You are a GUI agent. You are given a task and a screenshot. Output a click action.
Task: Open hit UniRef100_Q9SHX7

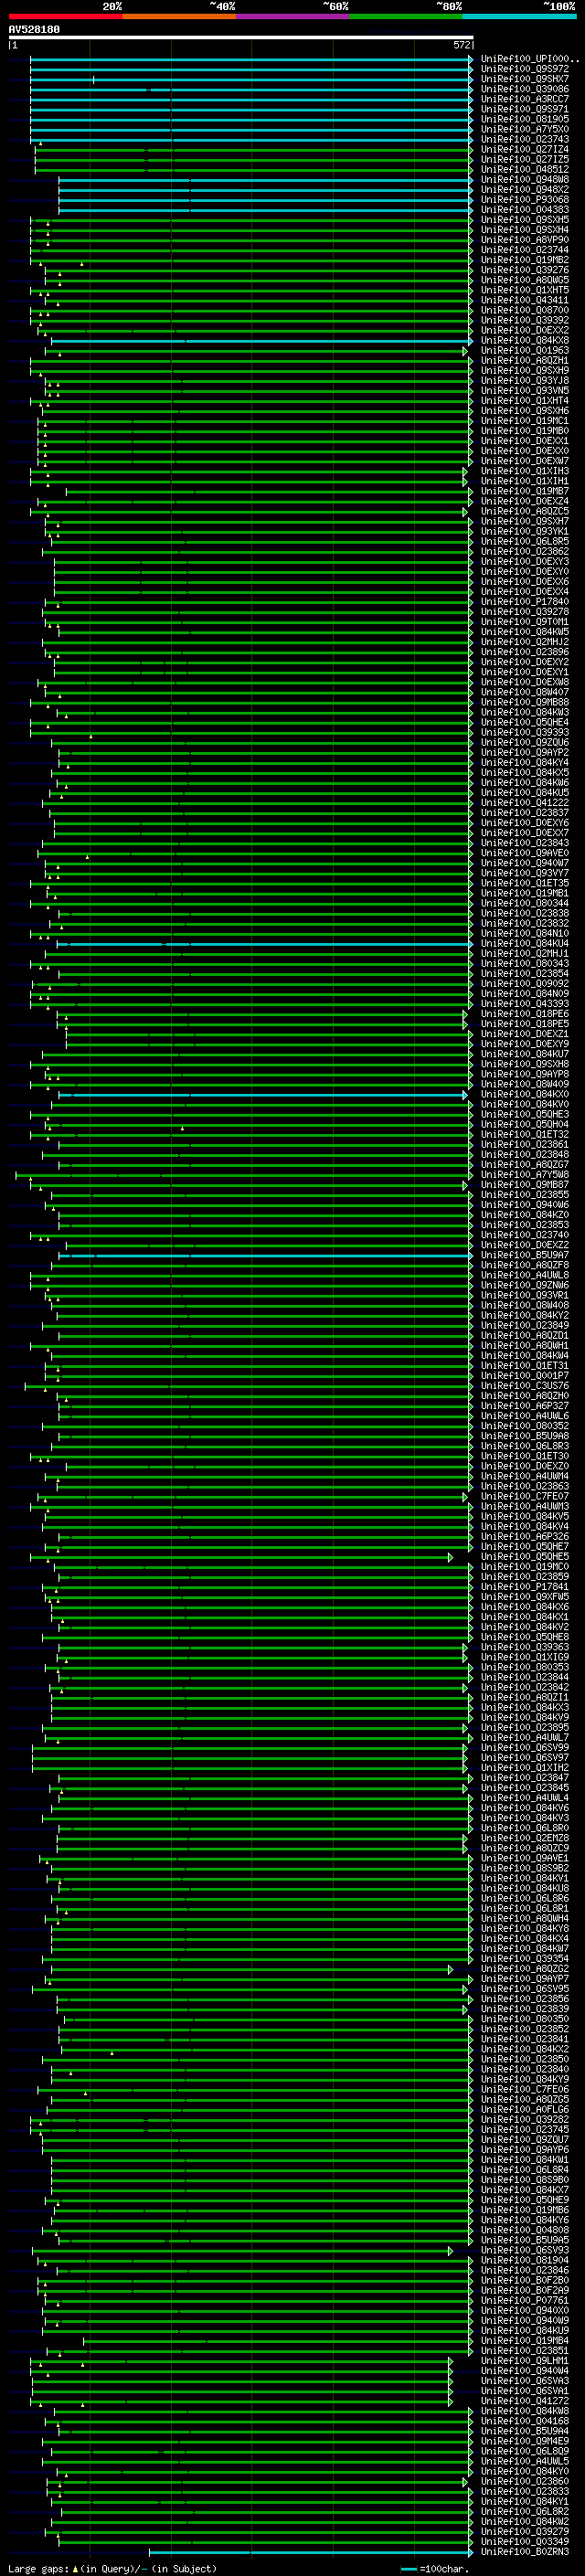(x=525, y=79)
